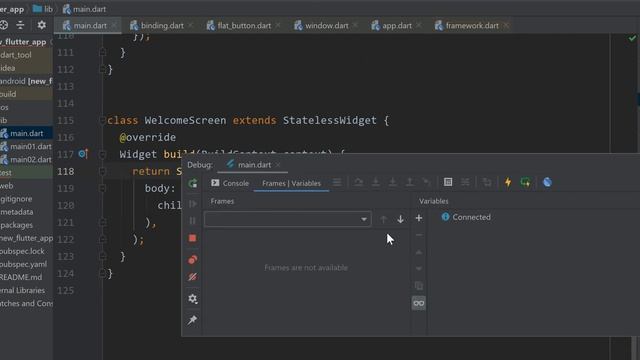This screenshot has height=360, width=640.
Task: Add a new watch with plus icon
Action: pyautogui.click(x=419, y=218)
